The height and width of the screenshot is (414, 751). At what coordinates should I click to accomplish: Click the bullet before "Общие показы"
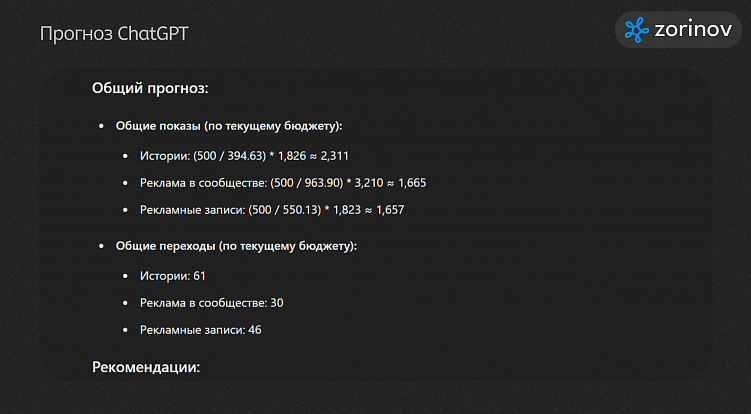101,126
